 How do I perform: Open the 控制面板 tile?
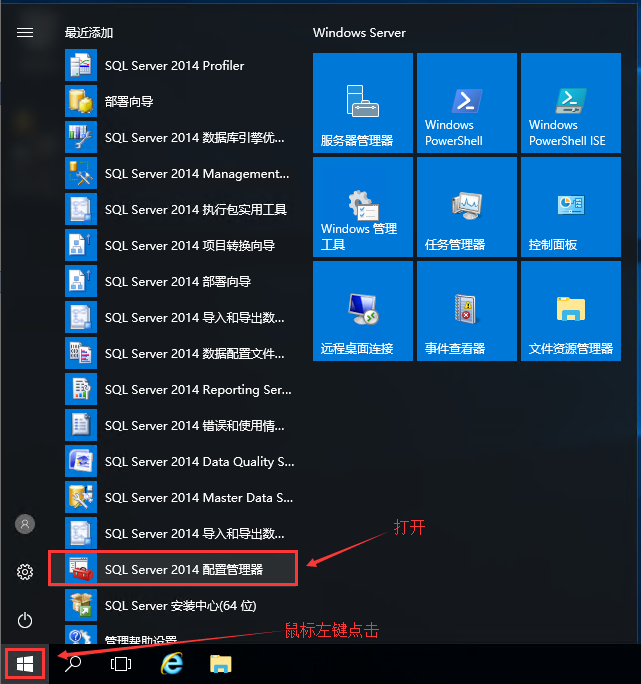pyautogui.click(x=571, y=207)
